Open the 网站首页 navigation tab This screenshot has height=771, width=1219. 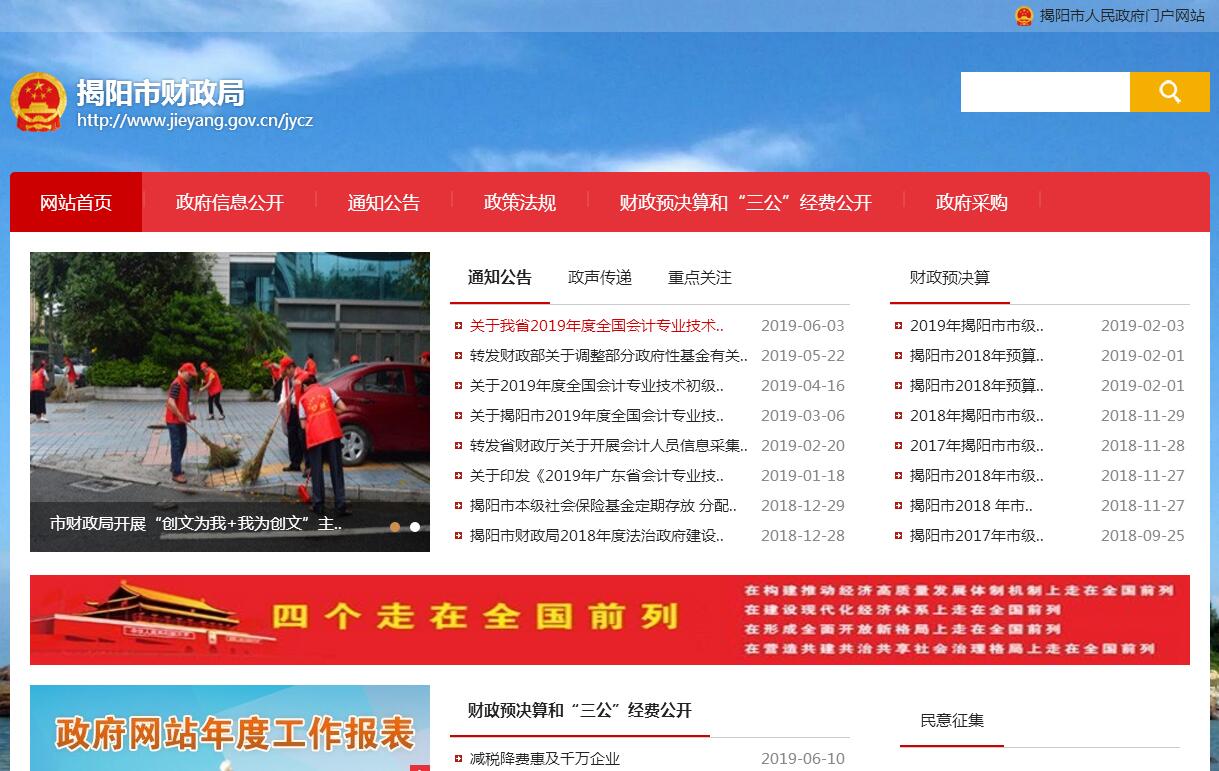(x=76, y=203)
